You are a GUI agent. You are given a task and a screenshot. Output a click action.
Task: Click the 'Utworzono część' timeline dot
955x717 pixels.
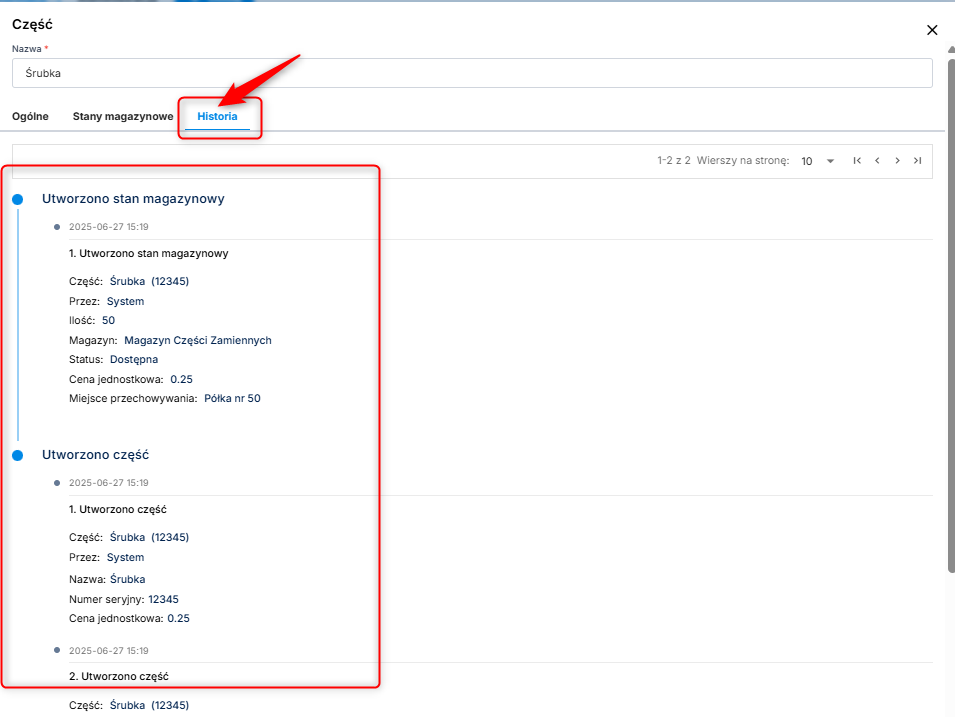(17, 456)
